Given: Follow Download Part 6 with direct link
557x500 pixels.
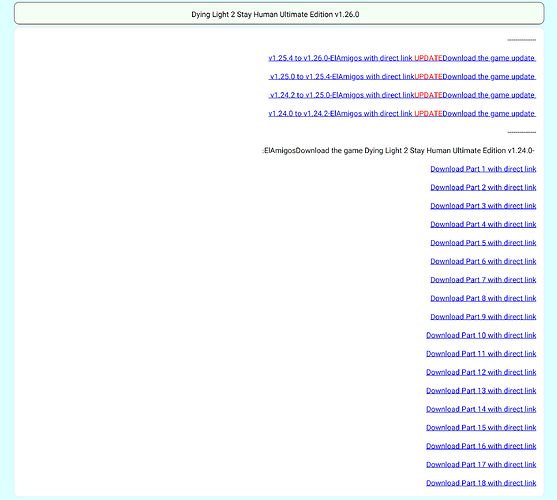Looking at the screenshot, I should [x=483, y=261].
